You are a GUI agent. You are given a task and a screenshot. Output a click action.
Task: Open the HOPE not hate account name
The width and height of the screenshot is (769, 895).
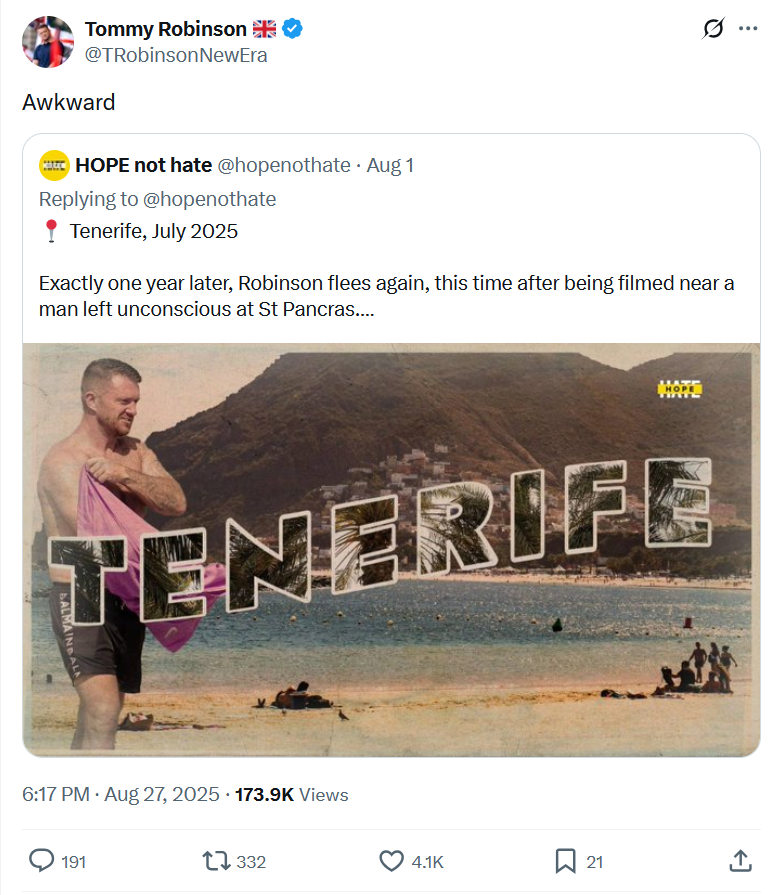click(x=143, y=165)
